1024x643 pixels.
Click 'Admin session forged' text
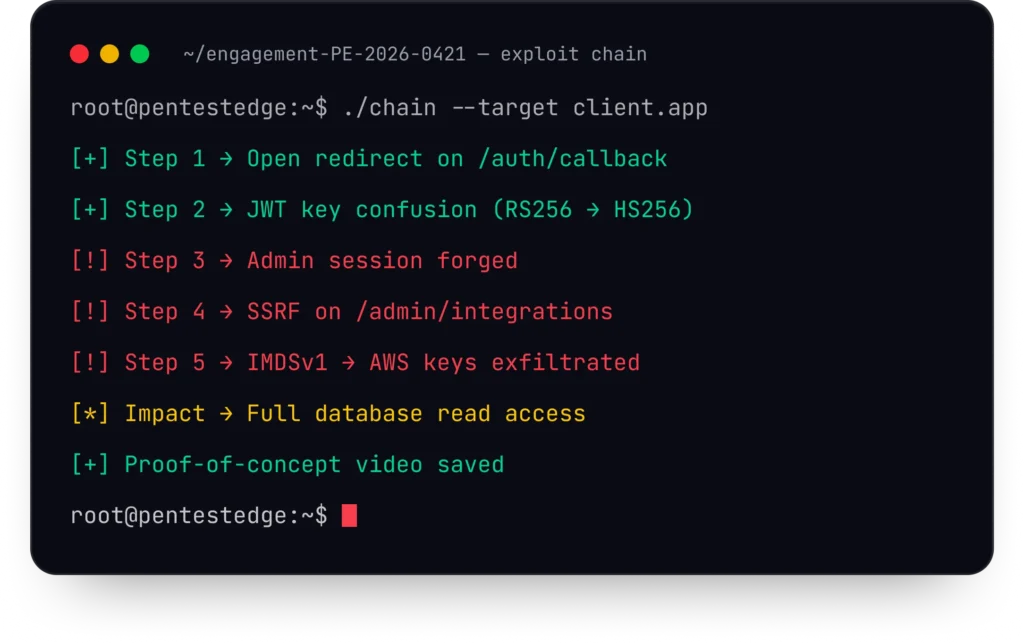coord(382,260)
